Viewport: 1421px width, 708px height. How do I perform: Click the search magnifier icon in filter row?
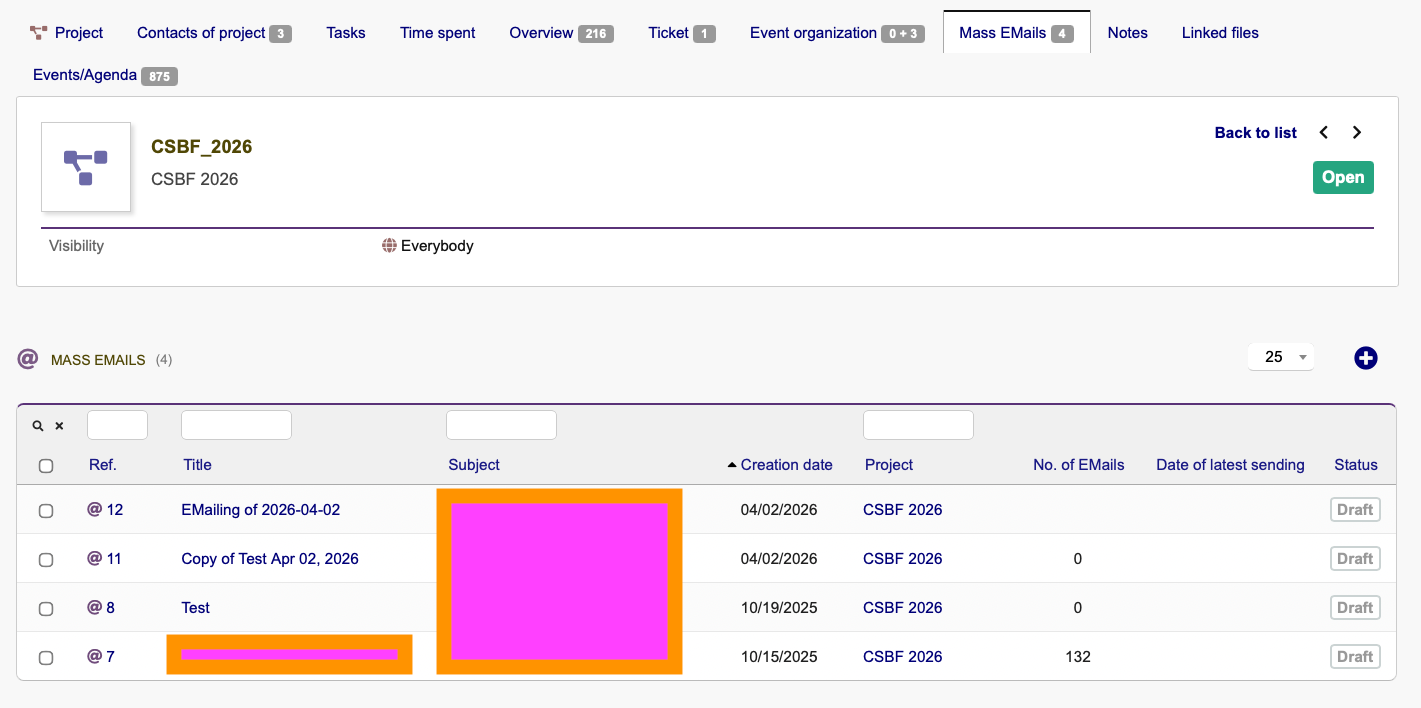pyautogui.click(x=38, y=426)
